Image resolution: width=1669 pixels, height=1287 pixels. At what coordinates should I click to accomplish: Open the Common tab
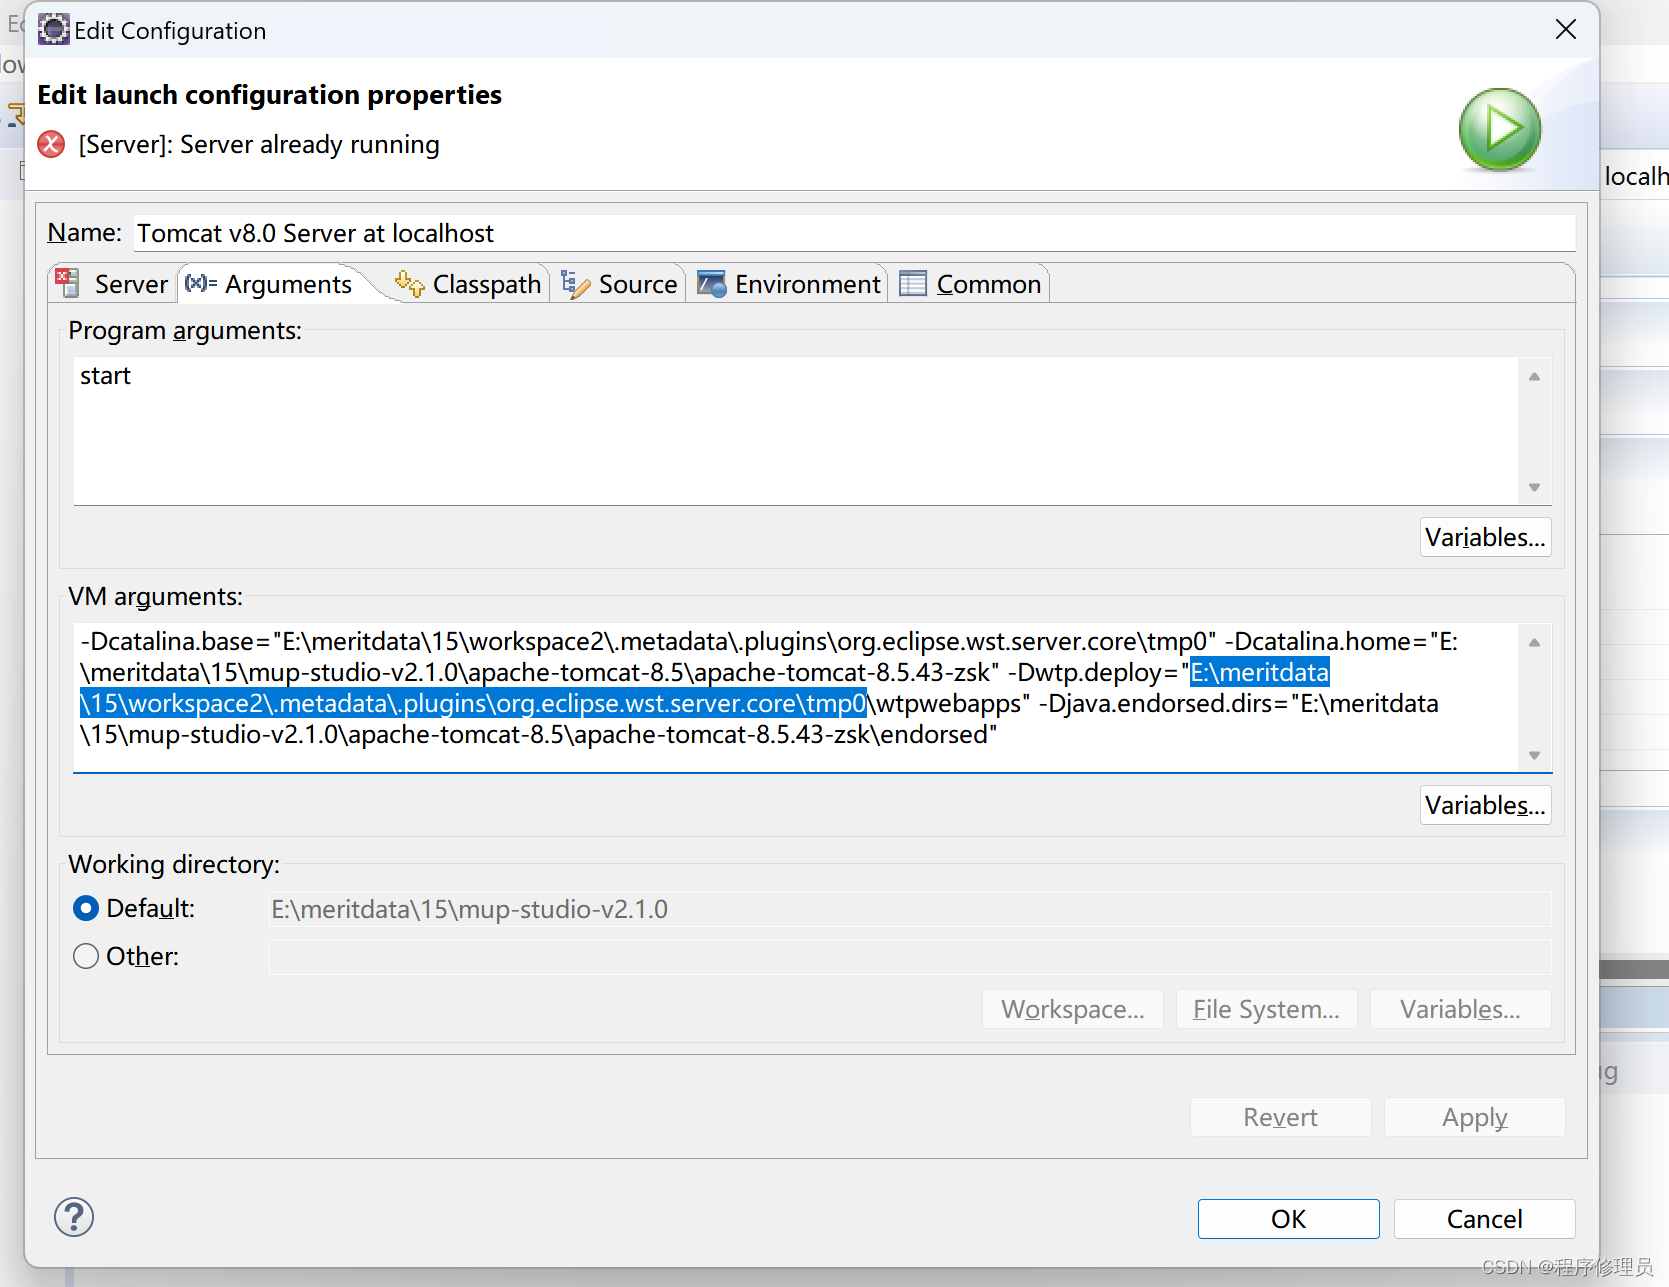(970, 284)
